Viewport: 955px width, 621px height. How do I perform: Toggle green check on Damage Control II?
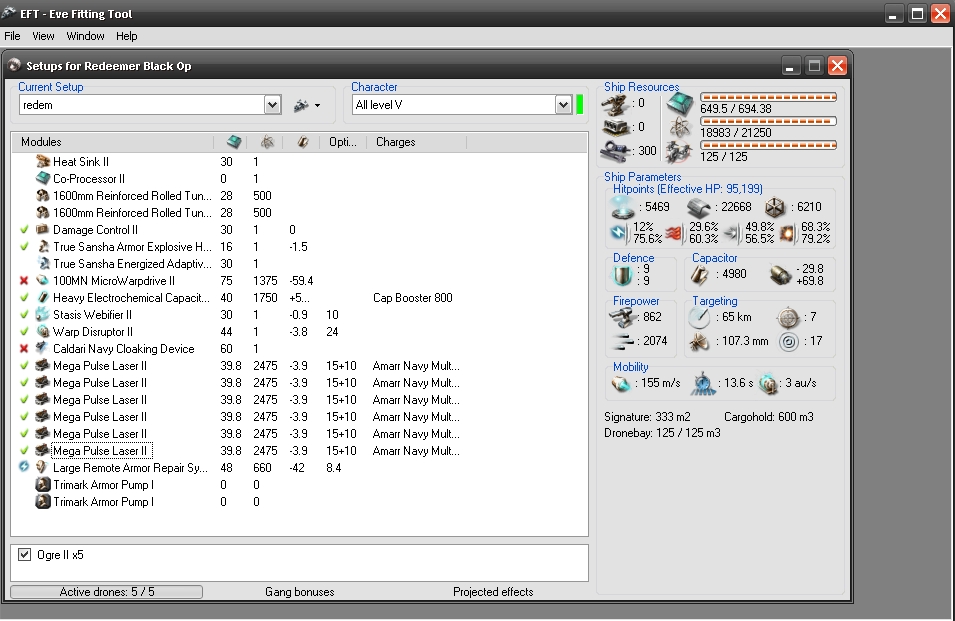click(24, 230)
